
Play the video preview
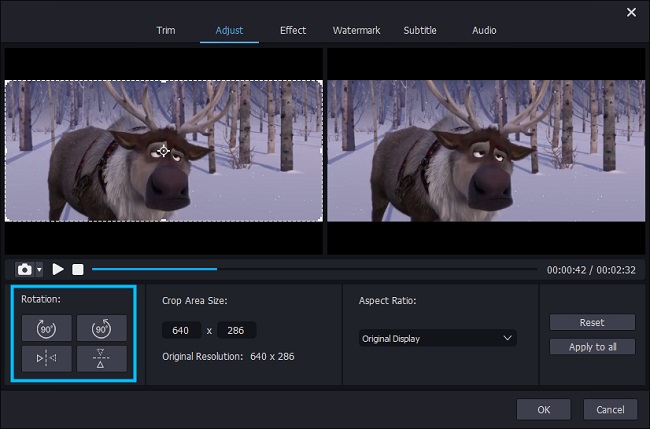click(58, 269)
